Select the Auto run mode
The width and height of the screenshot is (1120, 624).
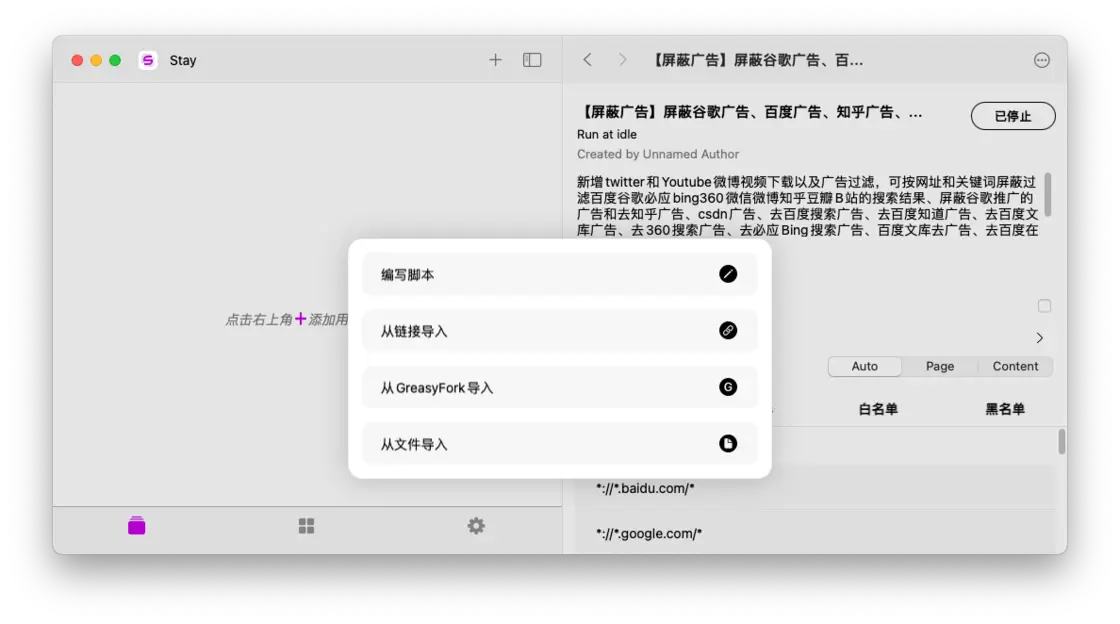point(865,366)
